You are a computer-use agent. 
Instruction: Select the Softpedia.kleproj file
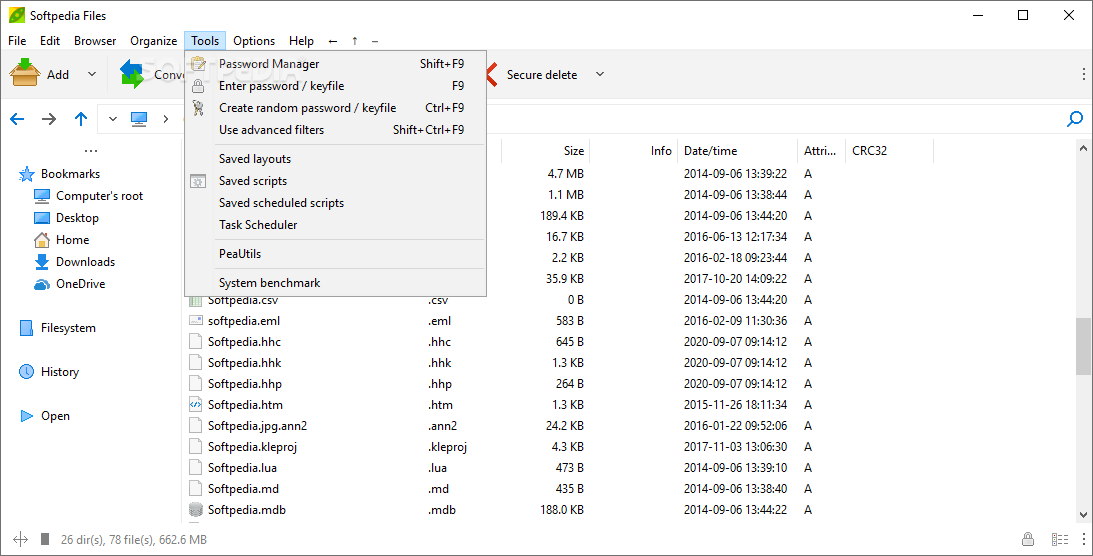coord(252,447)
